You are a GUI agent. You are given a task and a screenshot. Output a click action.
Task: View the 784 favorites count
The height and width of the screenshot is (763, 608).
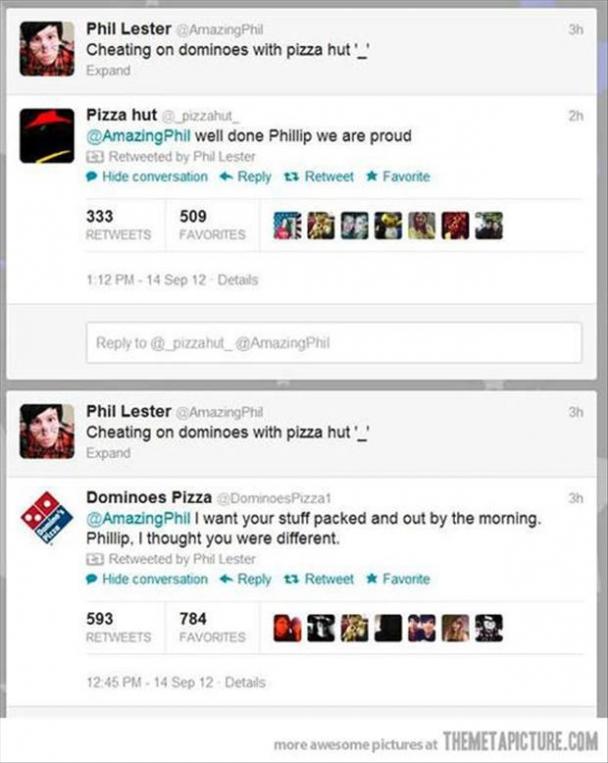[212, 627]
